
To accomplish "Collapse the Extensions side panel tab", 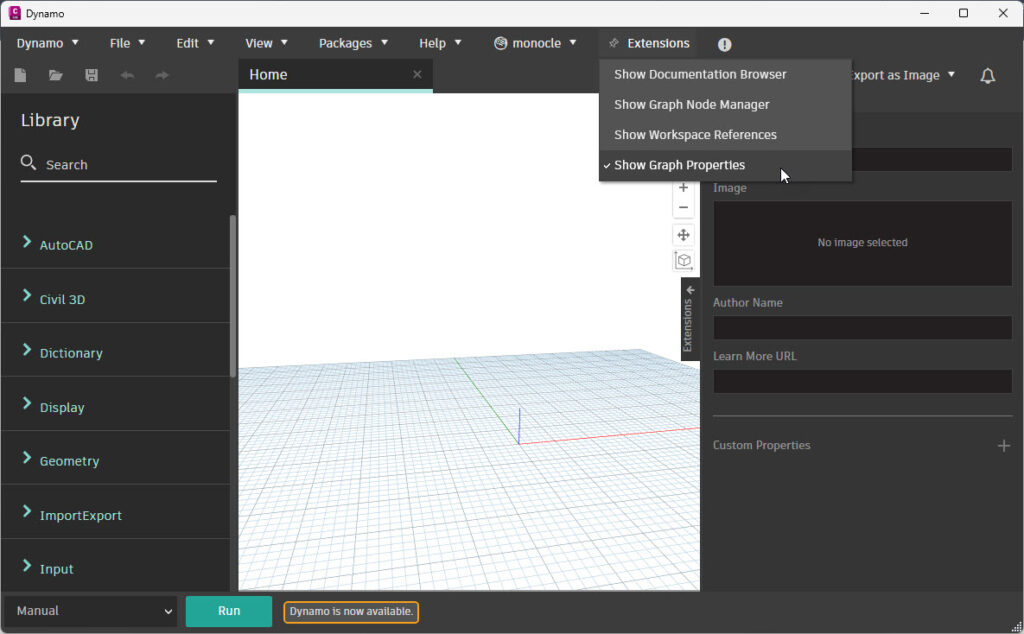I will [690, 319].
